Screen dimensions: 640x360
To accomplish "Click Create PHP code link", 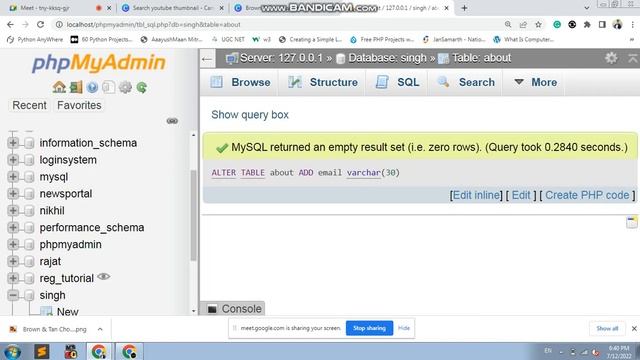I will pyautogui.click(x=587, y=195).
